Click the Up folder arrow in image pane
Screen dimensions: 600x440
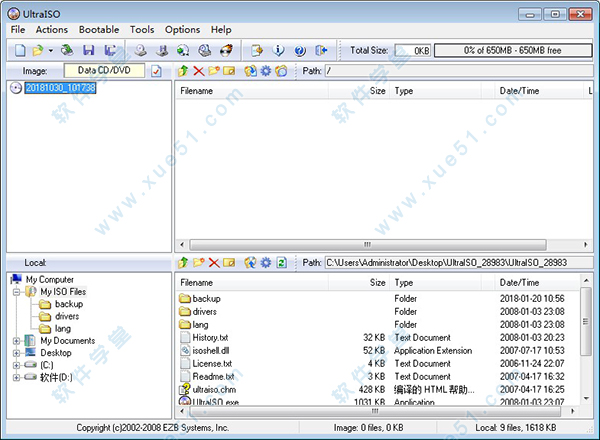point(182,71)
